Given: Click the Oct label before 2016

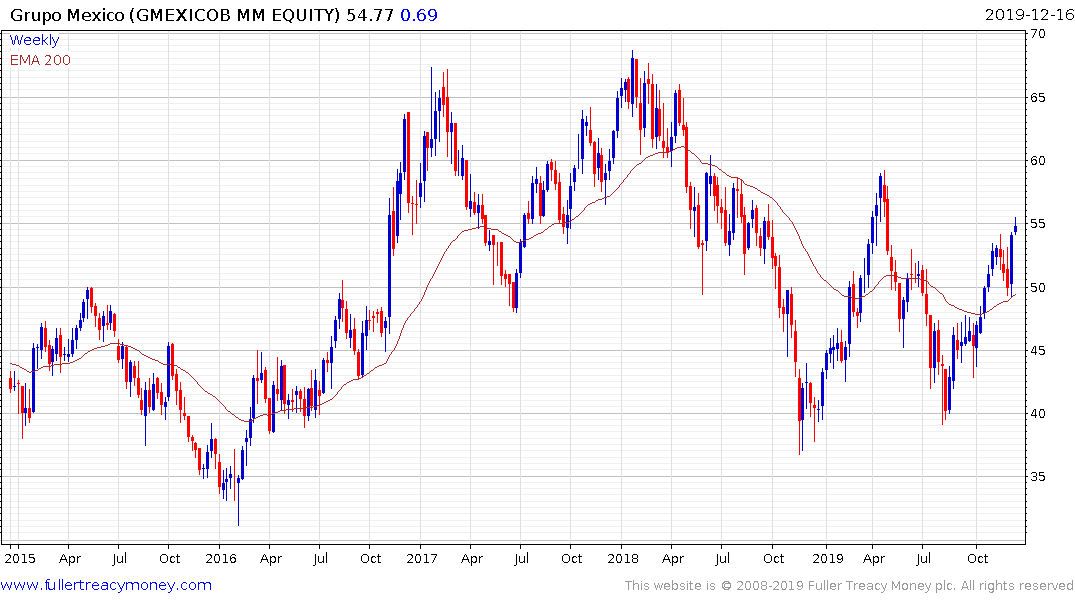Looking at the screenshot, I should click(x=169, y=558).
